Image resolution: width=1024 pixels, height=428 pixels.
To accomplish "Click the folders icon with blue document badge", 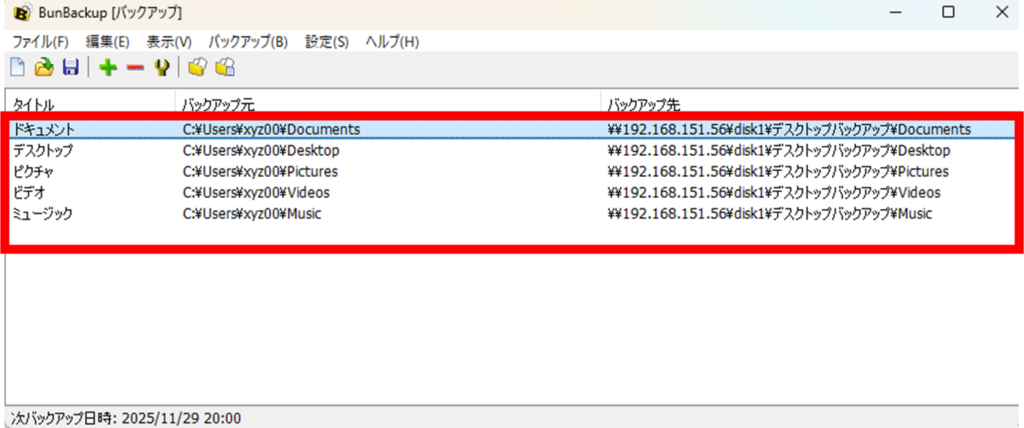I will (225, 67).
